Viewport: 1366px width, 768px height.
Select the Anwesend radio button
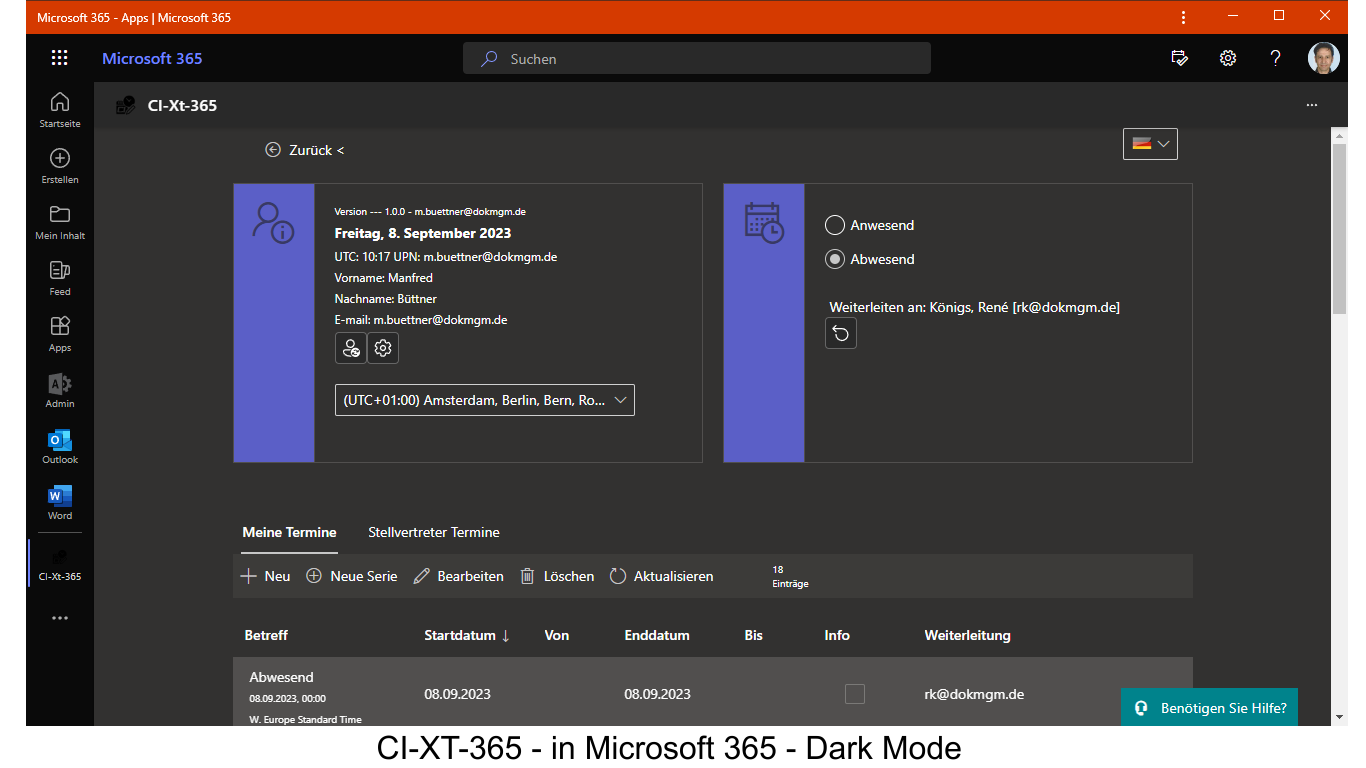point(835,225)
